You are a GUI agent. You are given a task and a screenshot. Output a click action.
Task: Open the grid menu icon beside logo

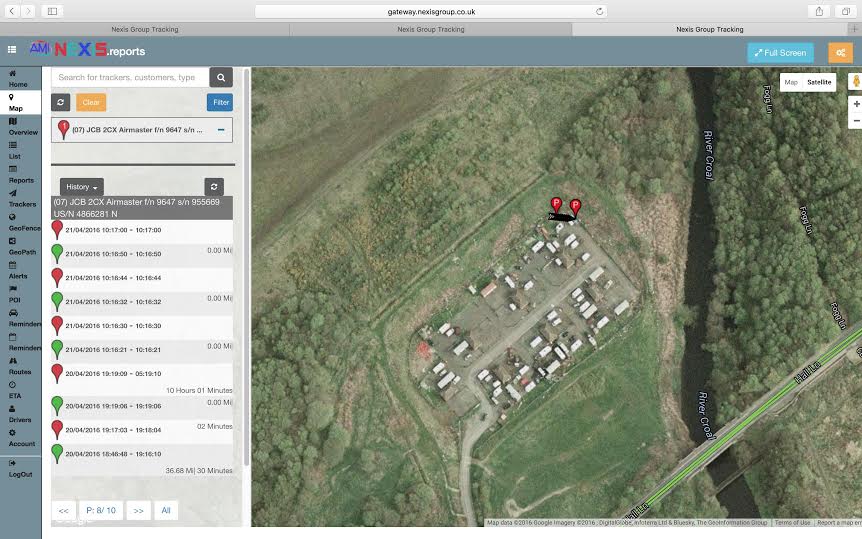point(12,50)
